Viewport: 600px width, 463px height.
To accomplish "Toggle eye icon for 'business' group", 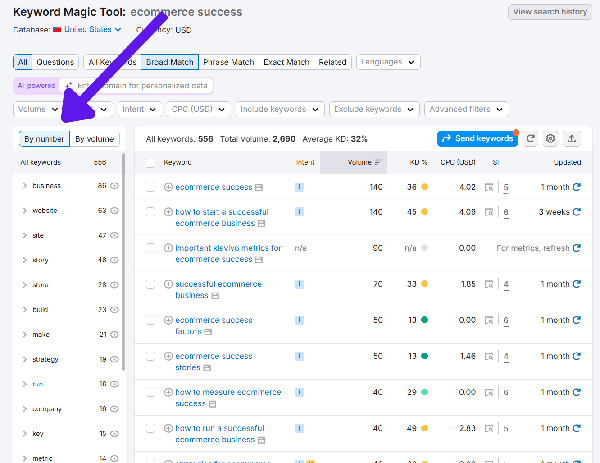I will (114, 186).
